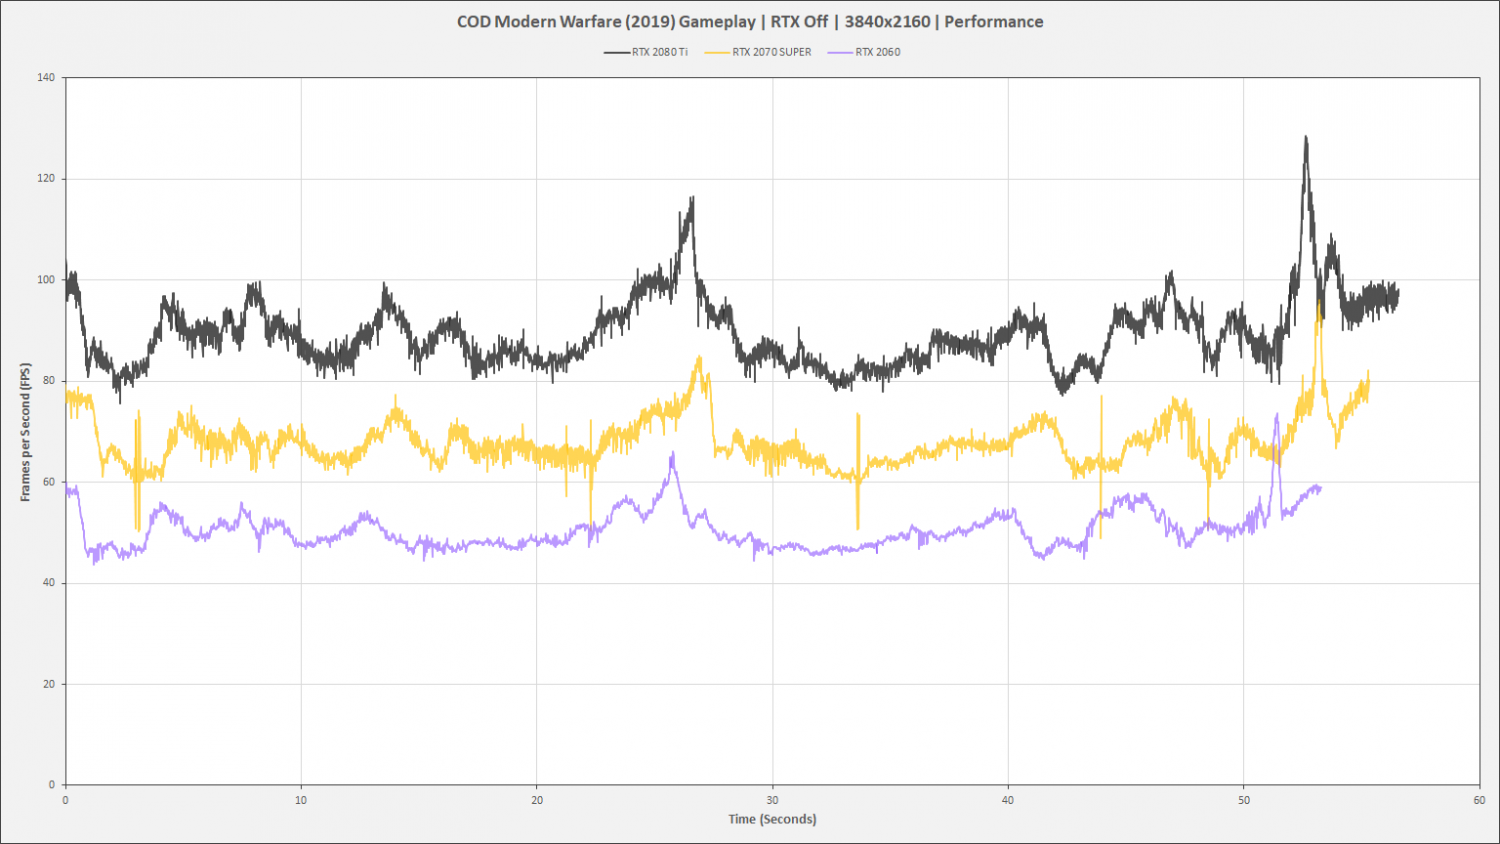Select the RTX 2060 legend entry
Screen dimensions: 1500x844
[864, 52]
